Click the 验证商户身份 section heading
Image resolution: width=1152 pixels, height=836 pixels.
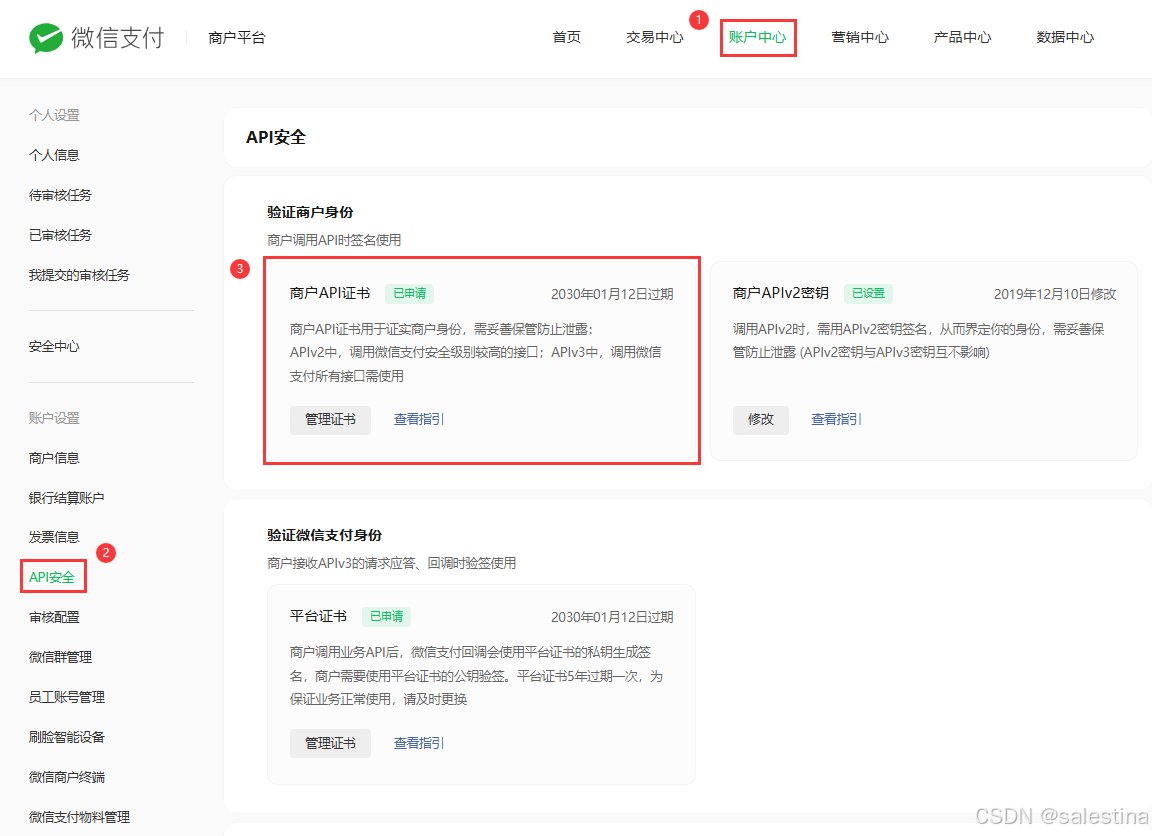tap(310, 212)
